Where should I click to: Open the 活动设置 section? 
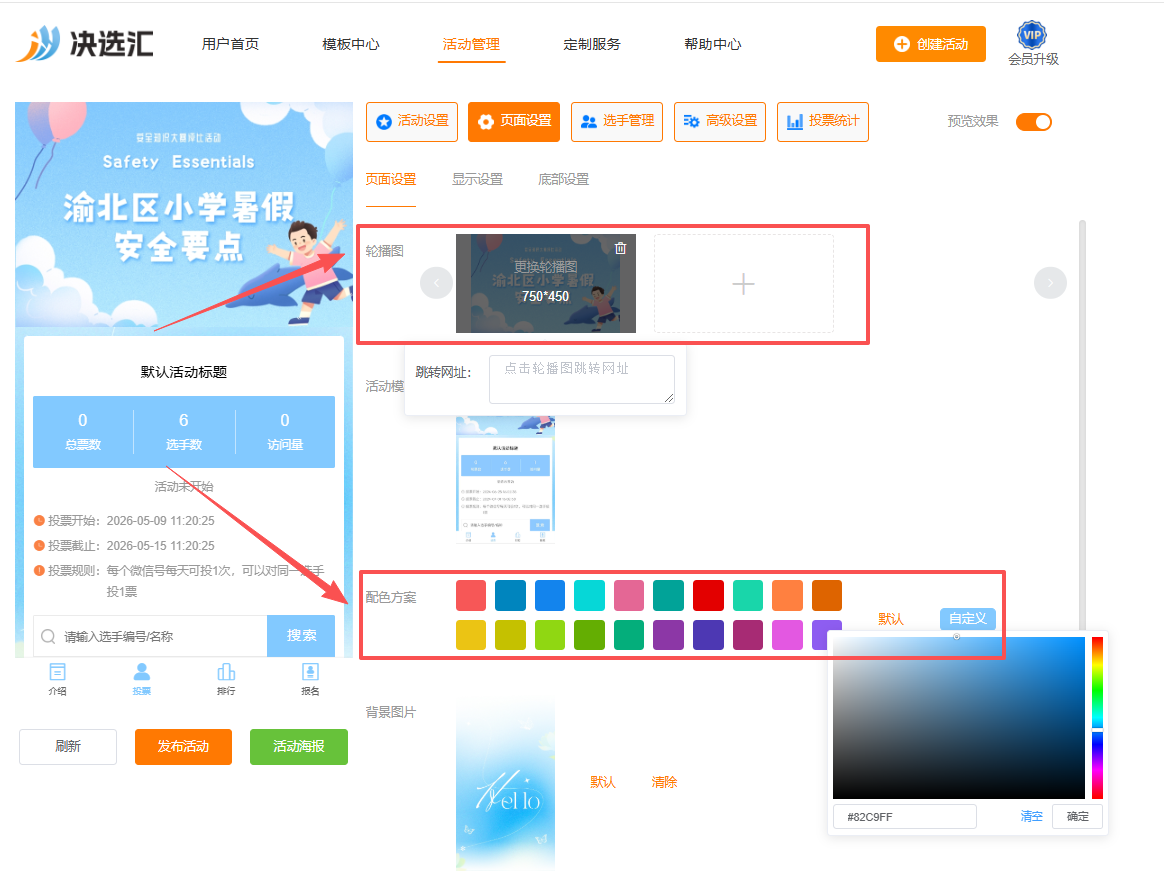tap(412, 122)
